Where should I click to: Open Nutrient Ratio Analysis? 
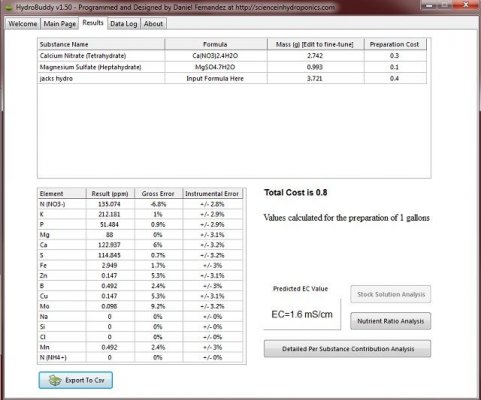click(390, 321)
